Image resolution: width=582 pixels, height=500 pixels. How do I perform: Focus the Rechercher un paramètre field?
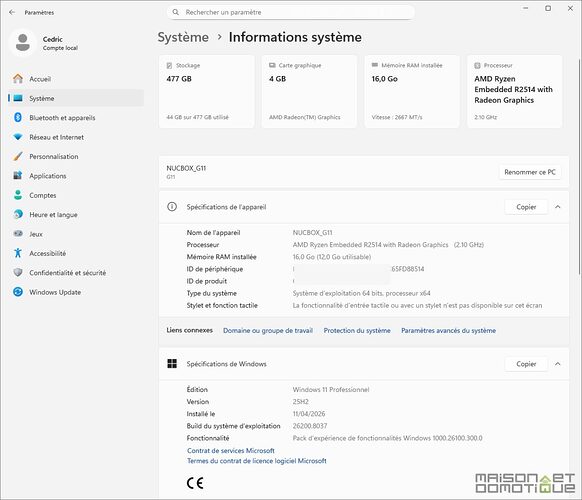click(290, 12)
